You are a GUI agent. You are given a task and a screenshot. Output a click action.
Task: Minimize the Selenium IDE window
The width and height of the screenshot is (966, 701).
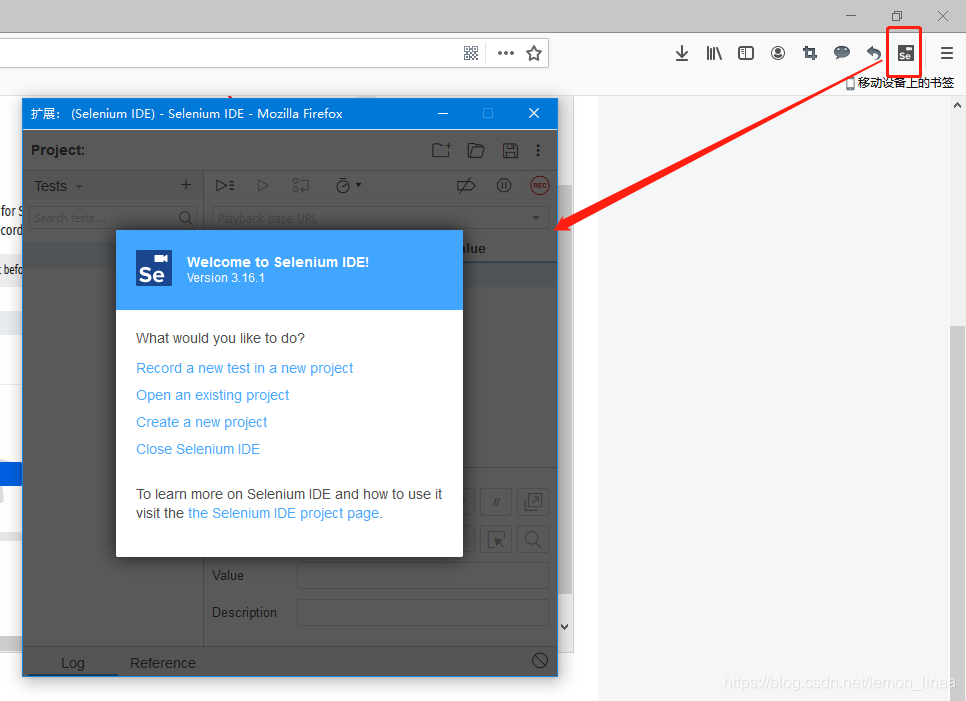click(443, 113)
